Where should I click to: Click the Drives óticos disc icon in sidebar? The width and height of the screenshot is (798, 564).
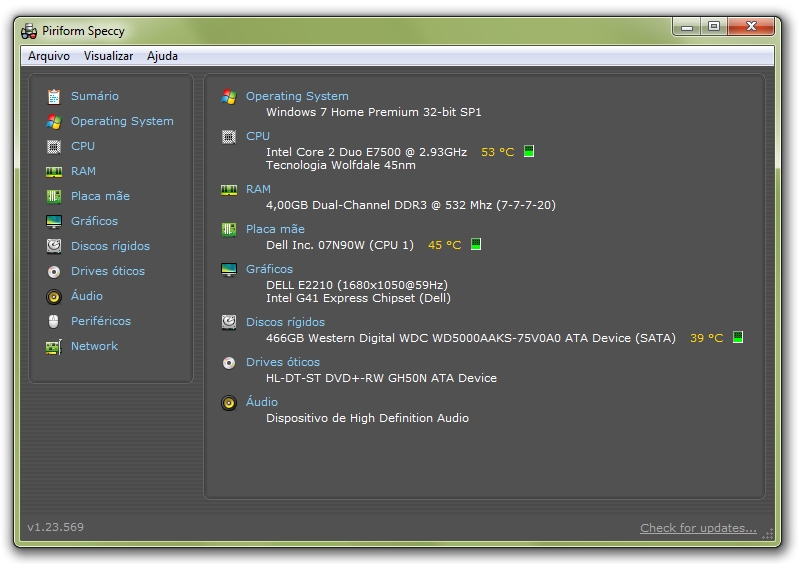[x=54, y=271]
